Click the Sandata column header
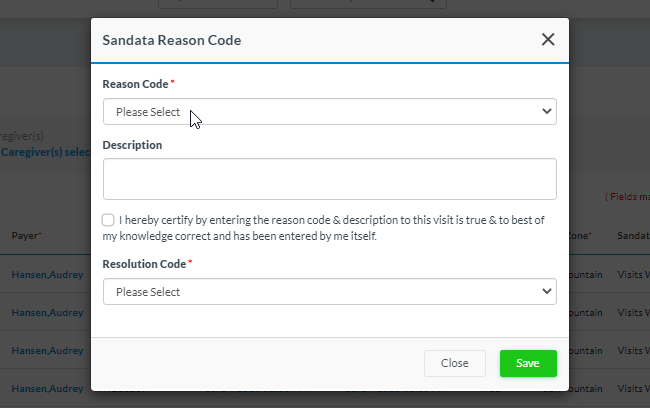This screenshot has width=650, height=408. click(x=633, y=236)
